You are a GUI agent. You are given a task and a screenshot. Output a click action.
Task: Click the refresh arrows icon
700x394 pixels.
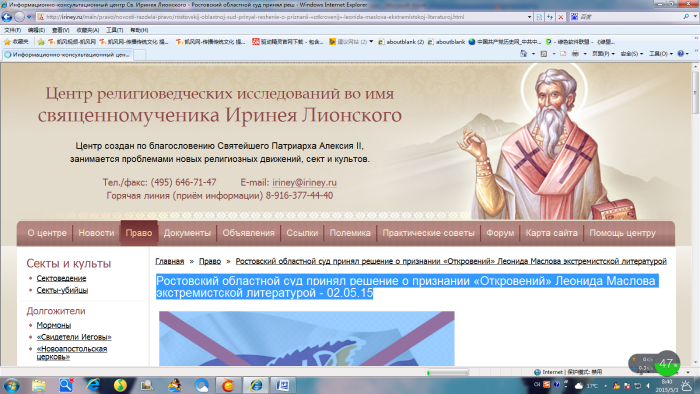(x=550, y=17)
